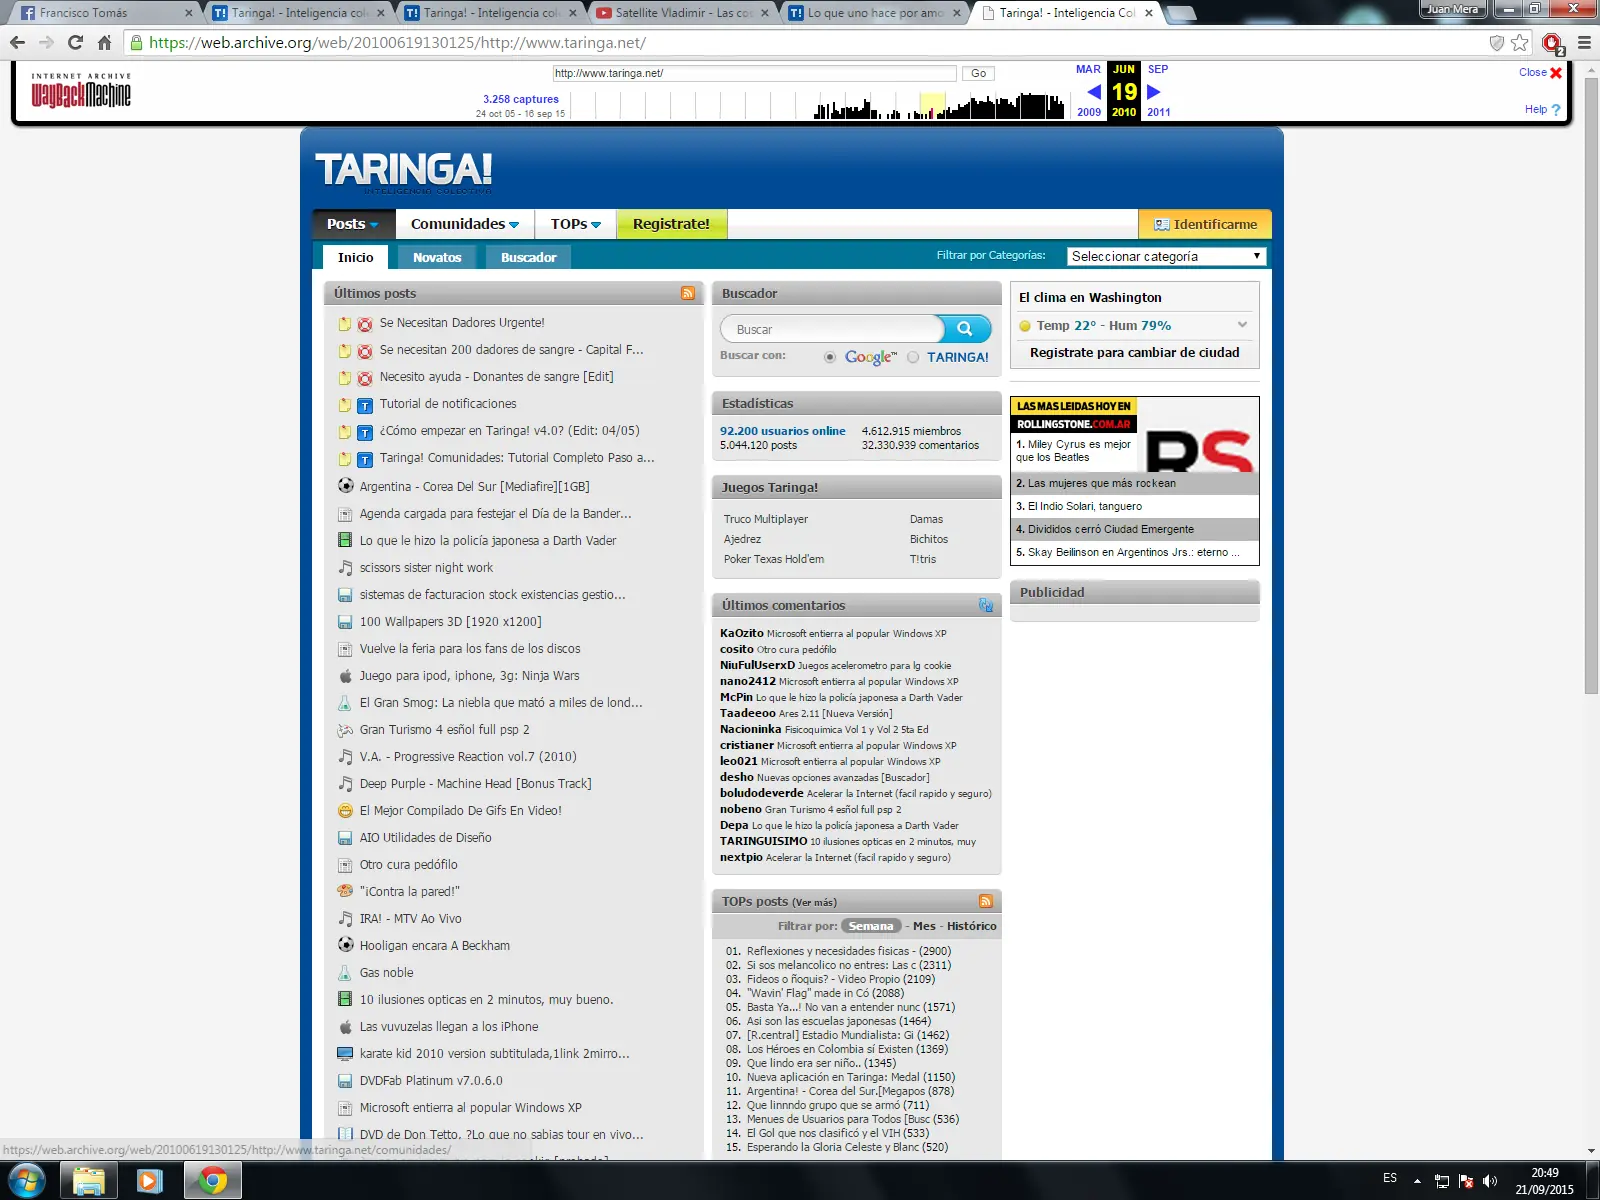The image size is (1600, 1200).
Task: Open the 'Truco Multiplayer' game link
Action: pos(766,519)
